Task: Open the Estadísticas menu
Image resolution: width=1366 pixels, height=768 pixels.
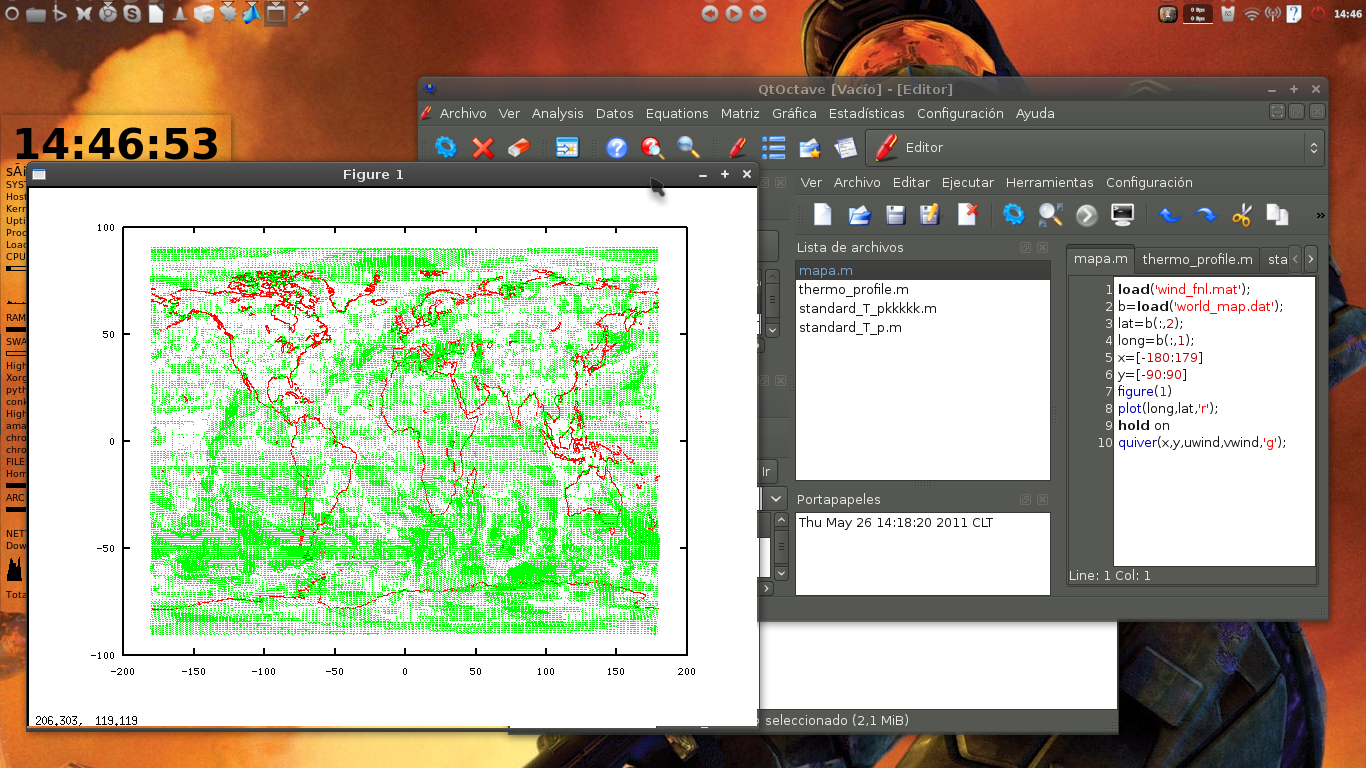Action: pyautogui.click(x=866, y=113)
